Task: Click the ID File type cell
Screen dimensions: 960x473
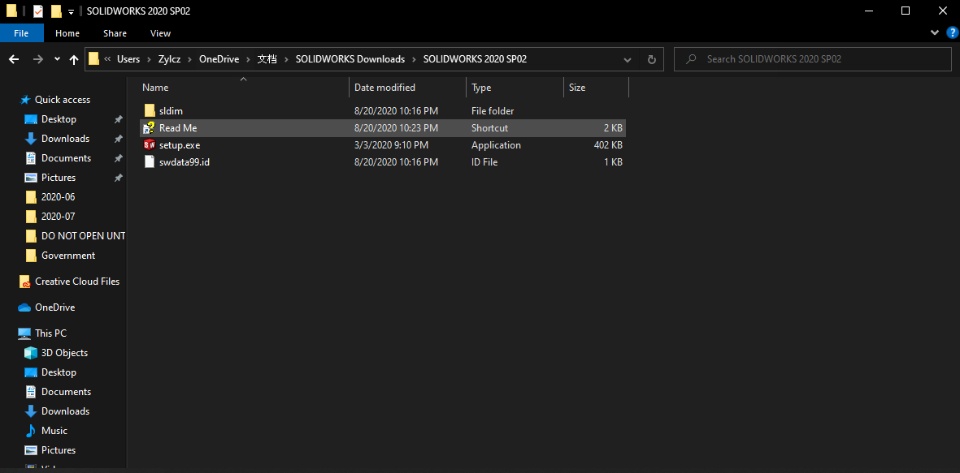Action: (x=484, y=162)
